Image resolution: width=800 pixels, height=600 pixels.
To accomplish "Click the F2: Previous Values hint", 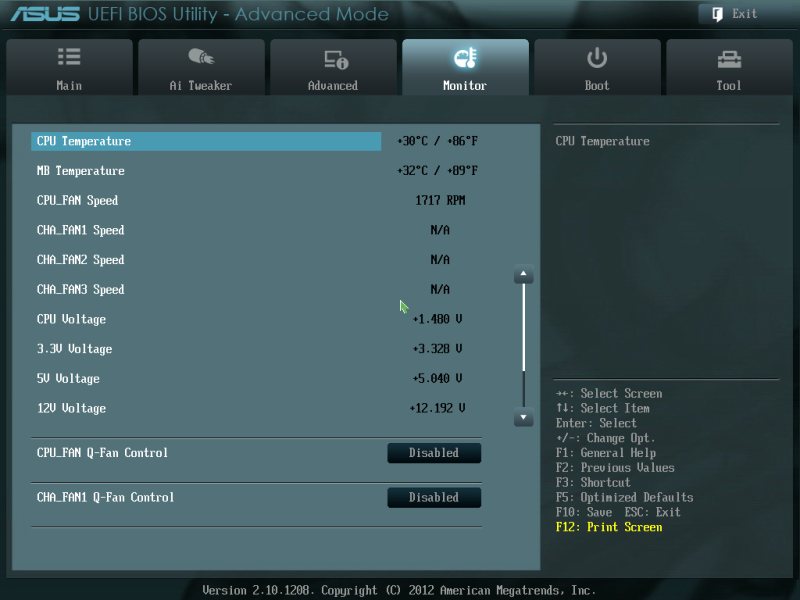I will point(615,468).
